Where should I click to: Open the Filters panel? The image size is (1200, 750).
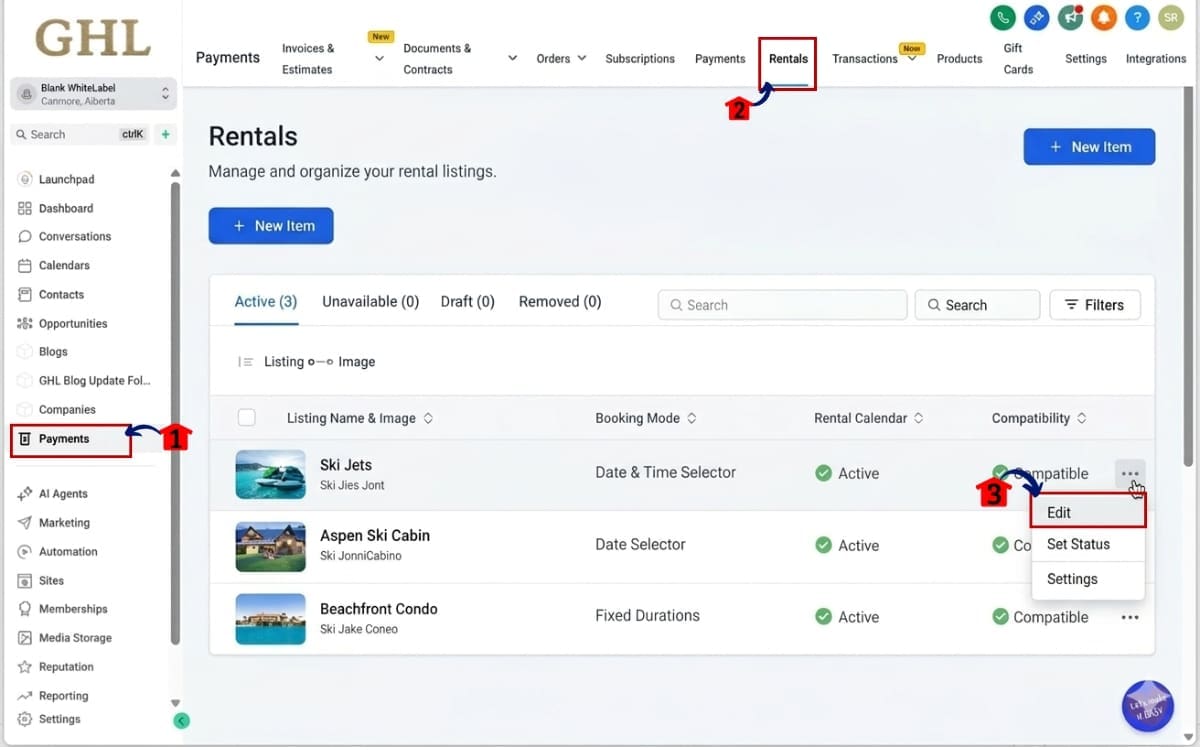click(1095, 304)
